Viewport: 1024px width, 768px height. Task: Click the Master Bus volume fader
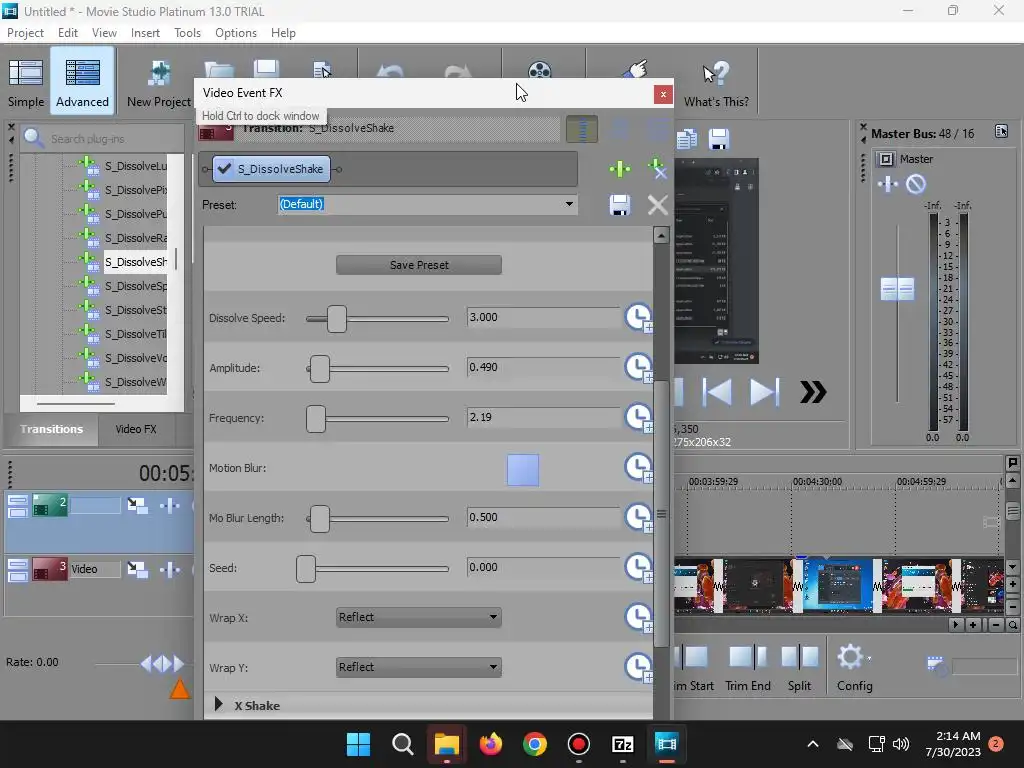pos(897,289)
